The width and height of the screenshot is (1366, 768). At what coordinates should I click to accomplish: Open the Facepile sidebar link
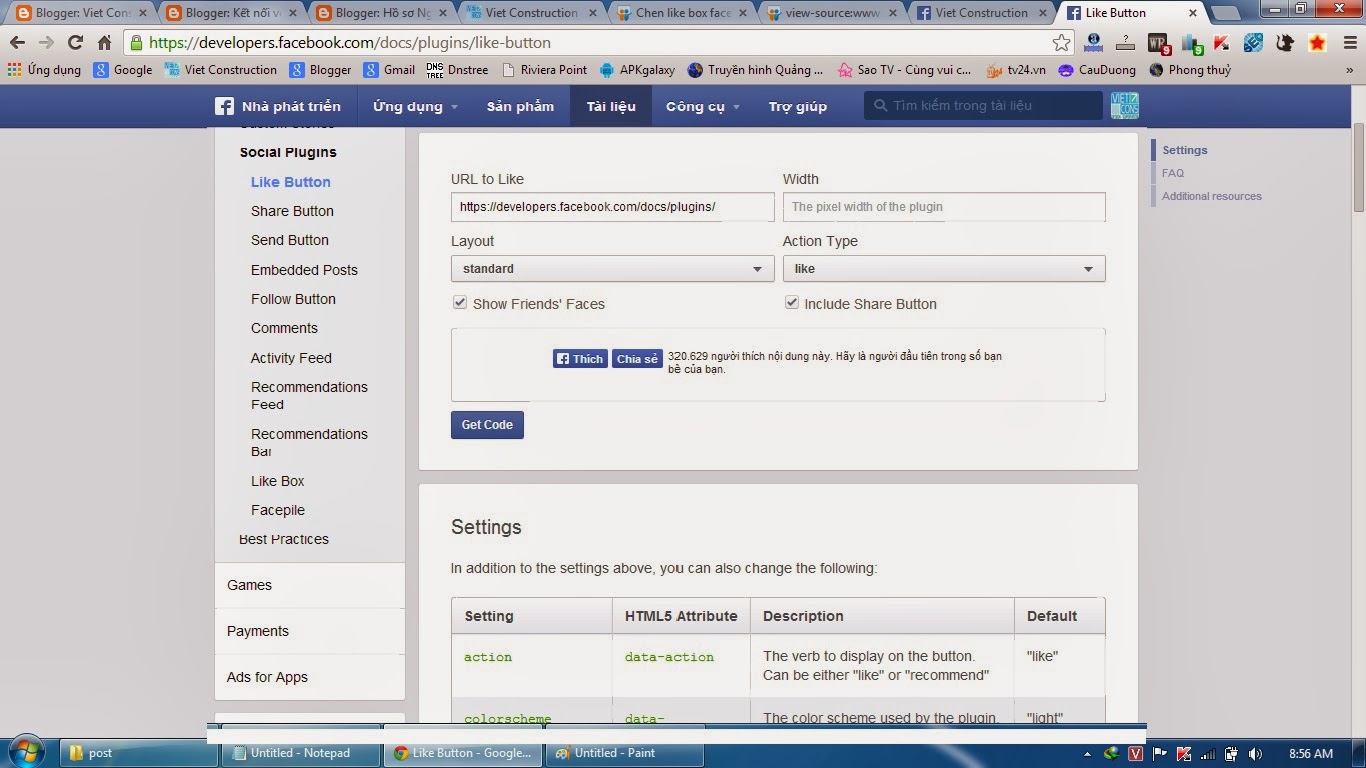coord(278,510)
